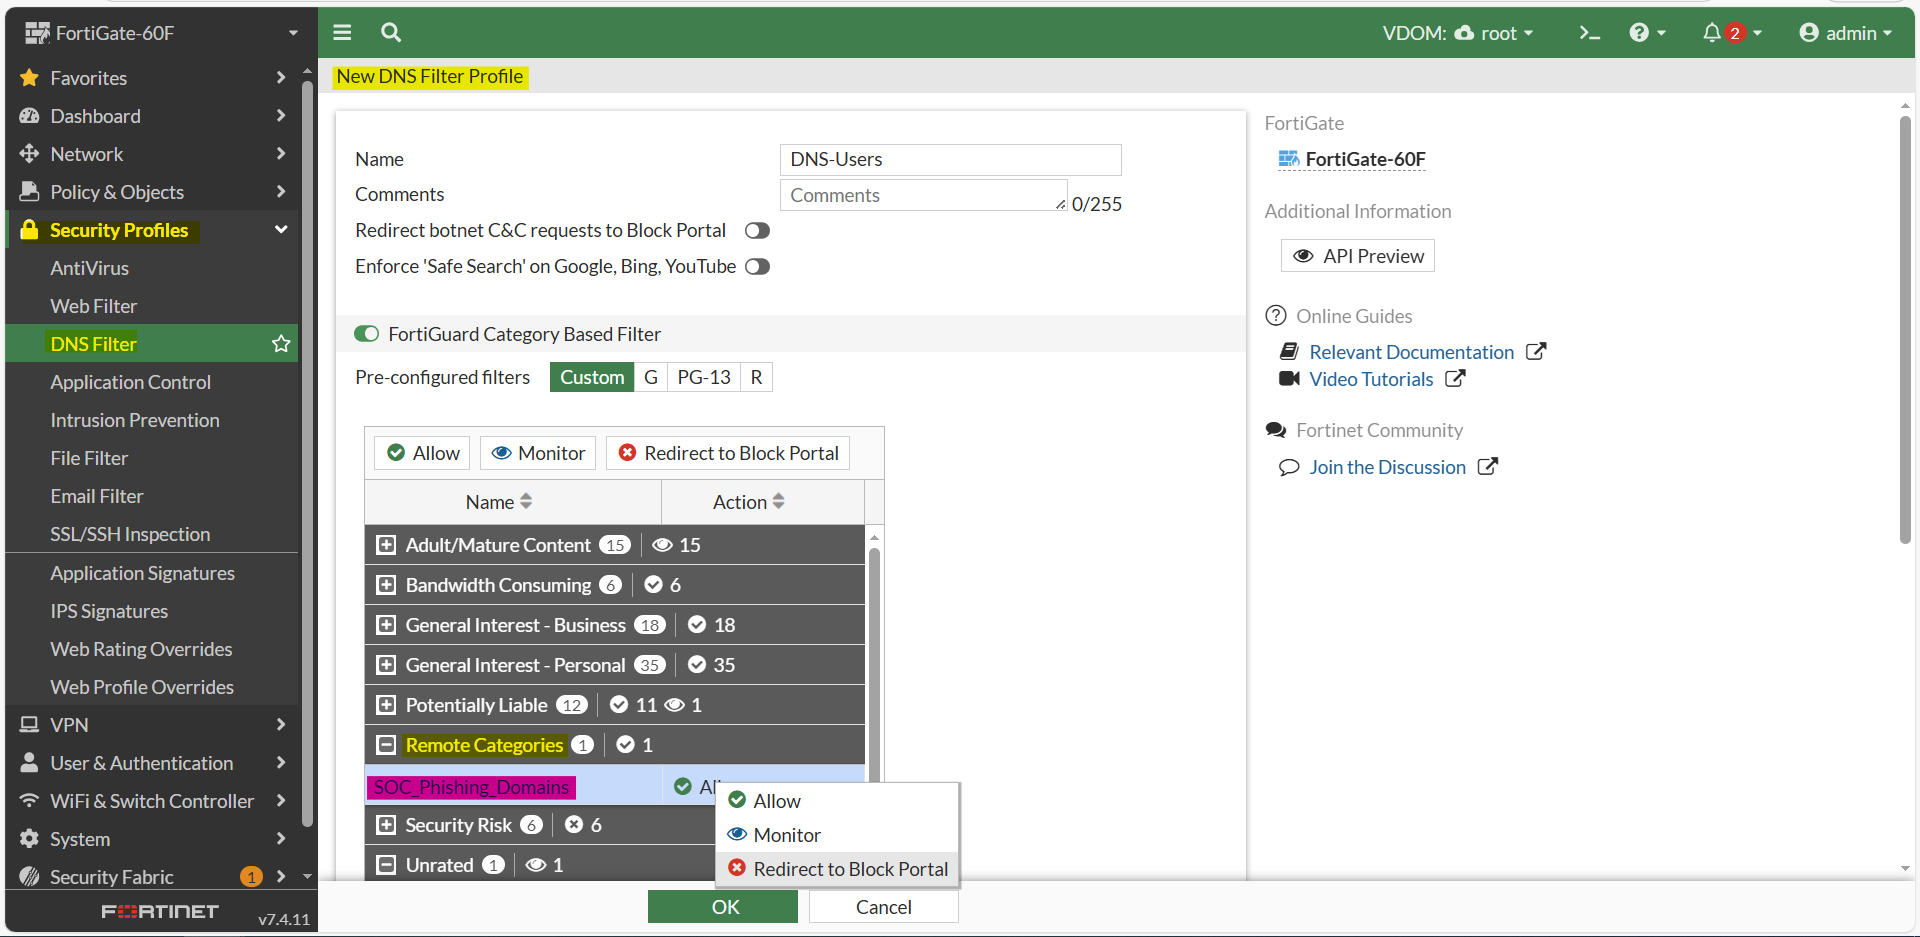
Task: Click the Relevant Documentation external-link icon
Action: [x=1536, y=352]
